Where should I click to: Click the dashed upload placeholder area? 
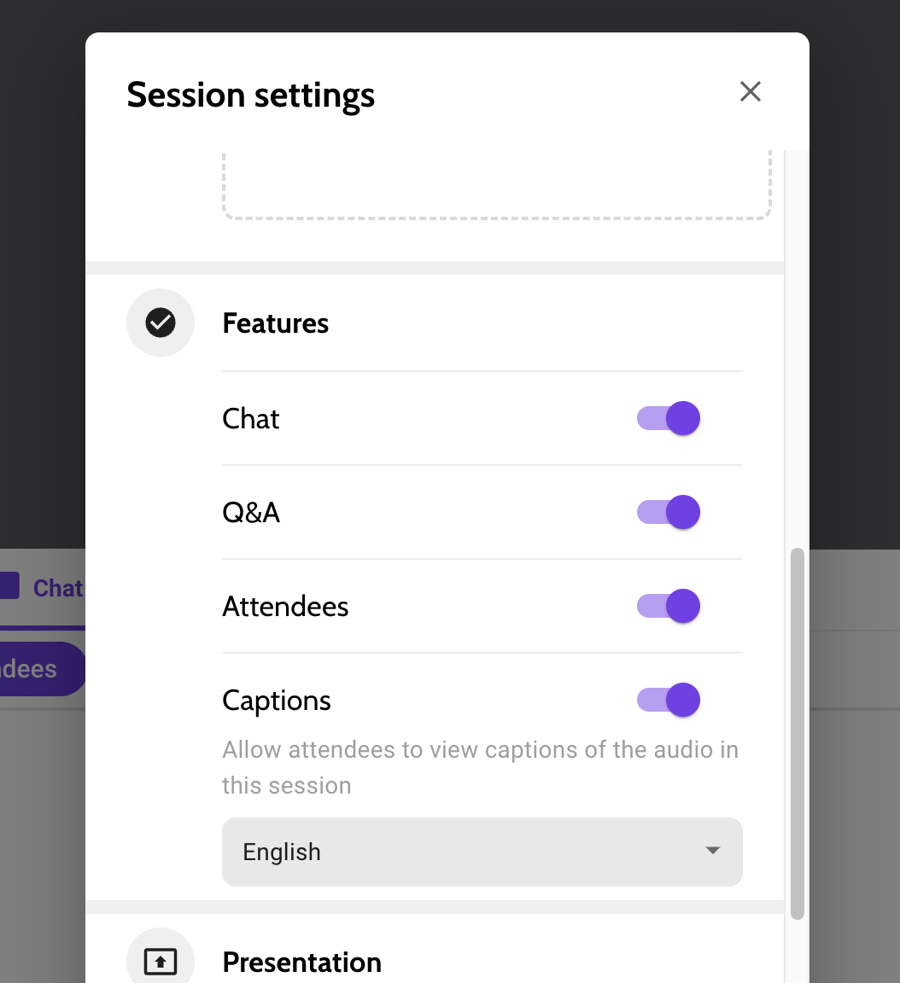pos(496,185)
